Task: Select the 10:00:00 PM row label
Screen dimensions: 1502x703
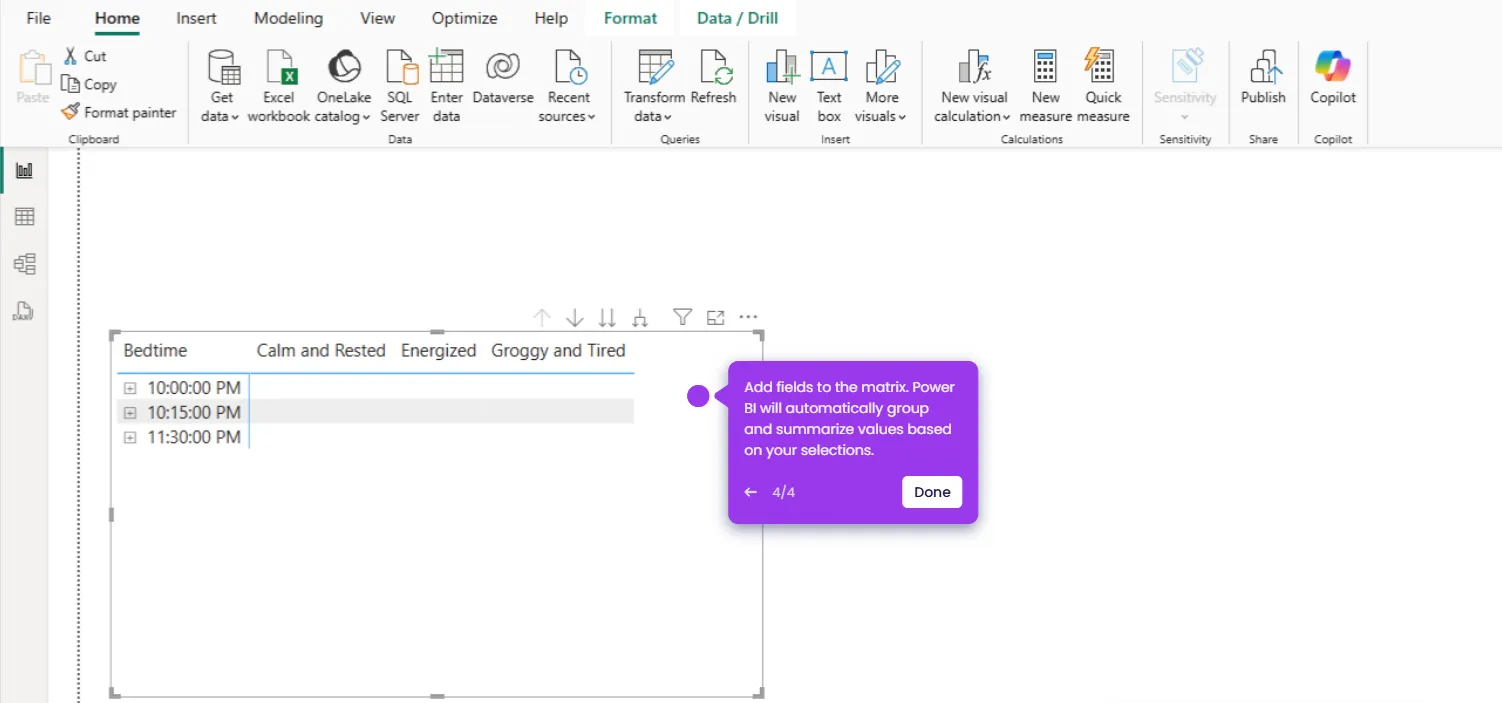Action: coord(194,388)
